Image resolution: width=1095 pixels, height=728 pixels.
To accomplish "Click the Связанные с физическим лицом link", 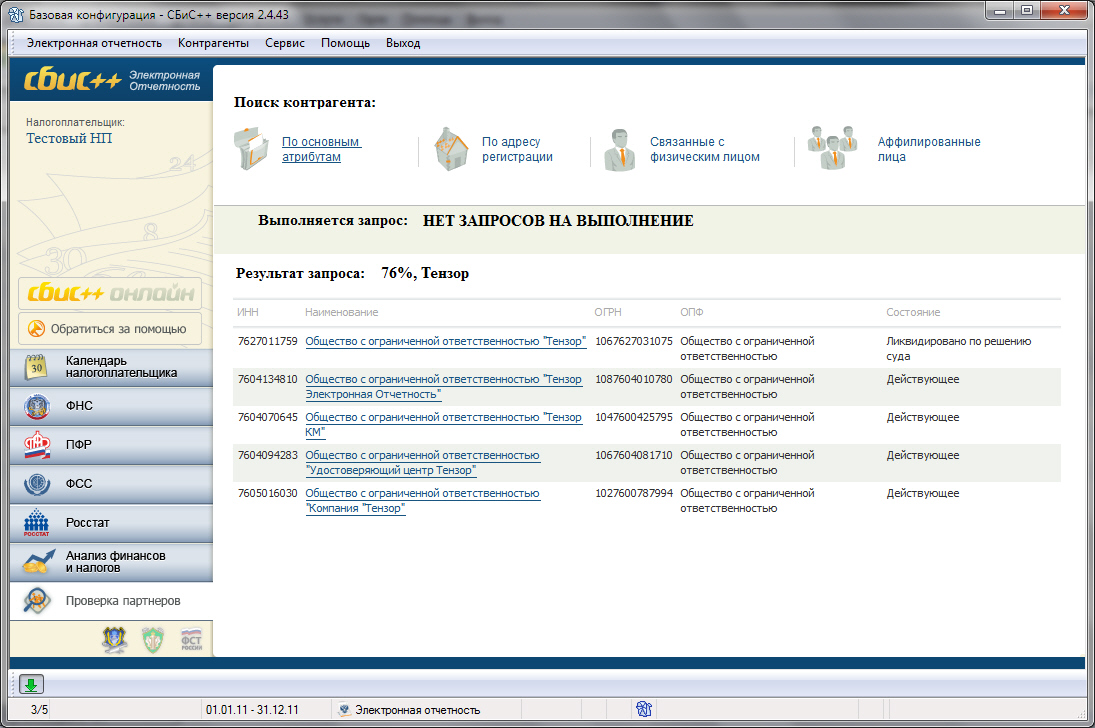I will click(x=705, y=149).
